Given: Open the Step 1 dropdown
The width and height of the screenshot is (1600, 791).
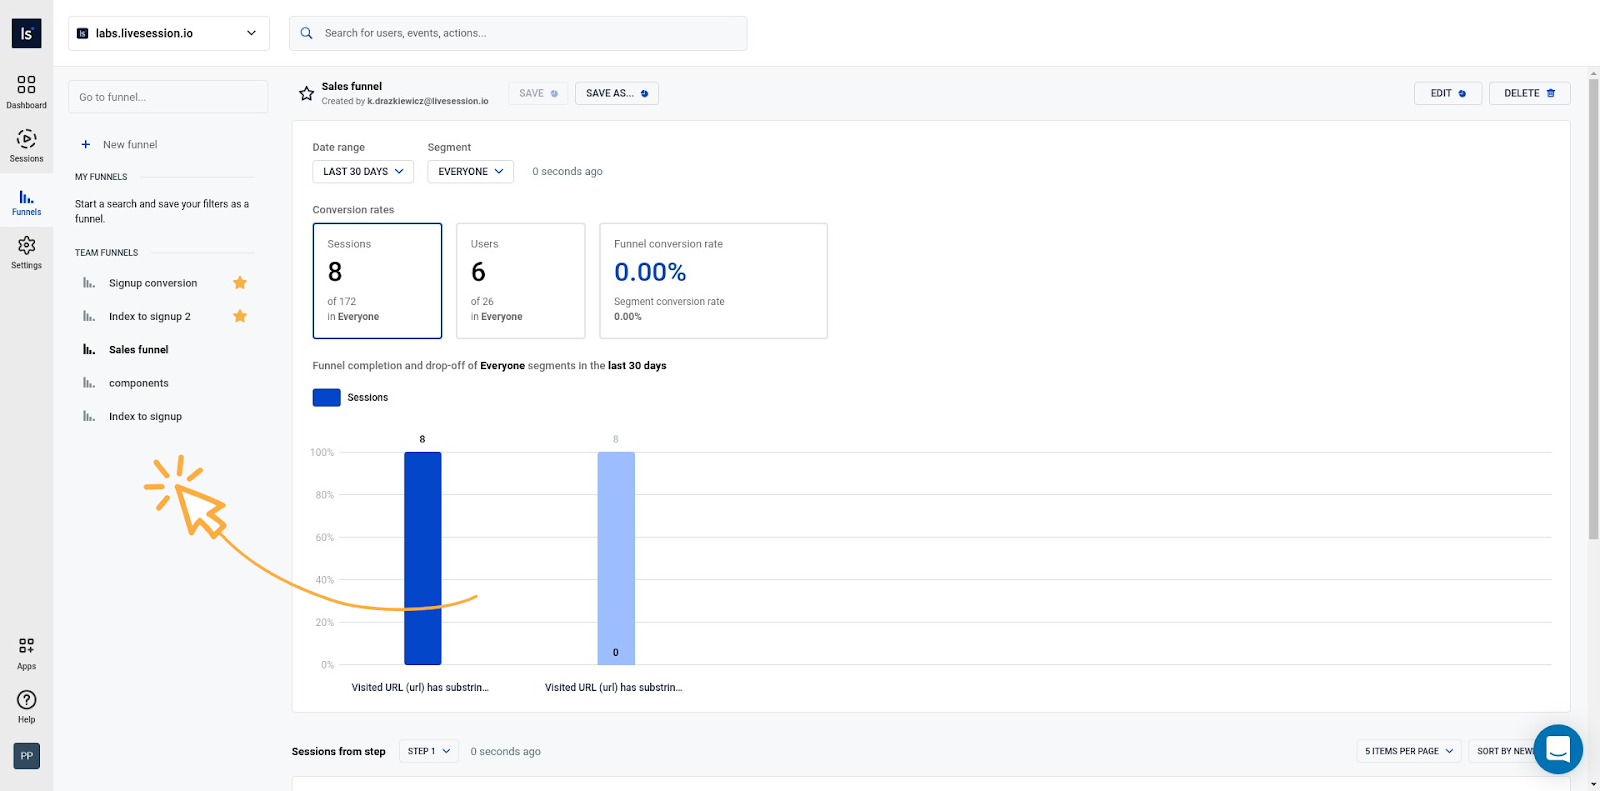Looking at the screenshot, I should coord(429,751).
